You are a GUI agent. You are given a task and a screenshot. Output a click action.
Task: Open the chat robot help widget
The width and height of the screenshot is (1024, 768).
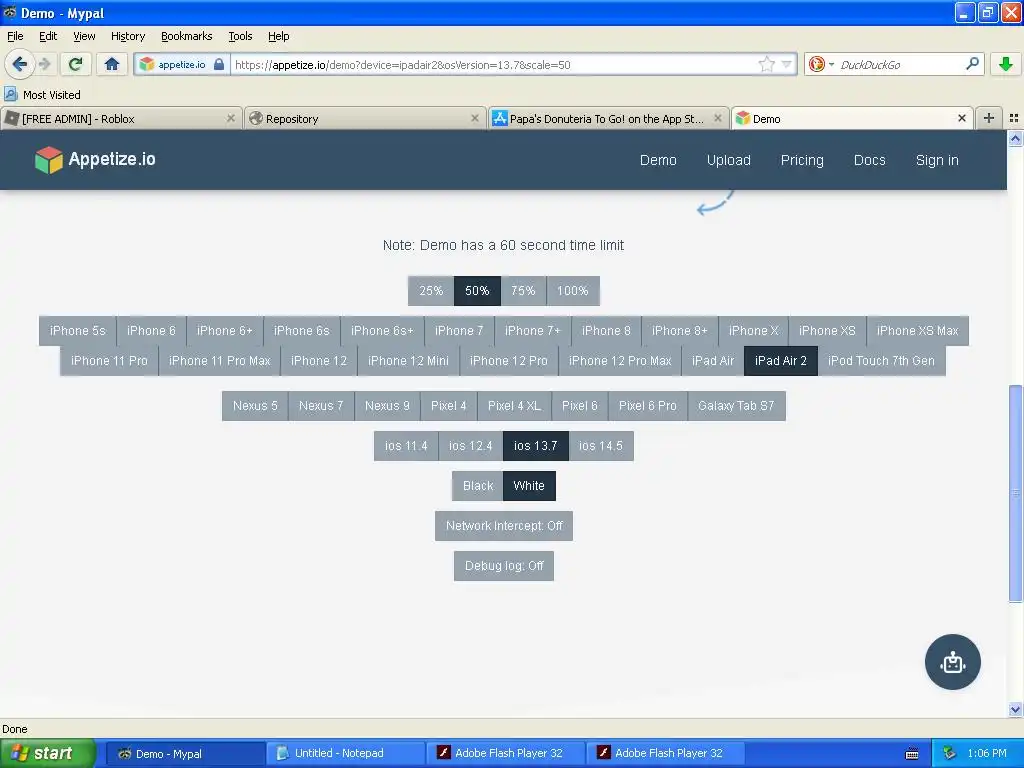click(x=952, y=662)
